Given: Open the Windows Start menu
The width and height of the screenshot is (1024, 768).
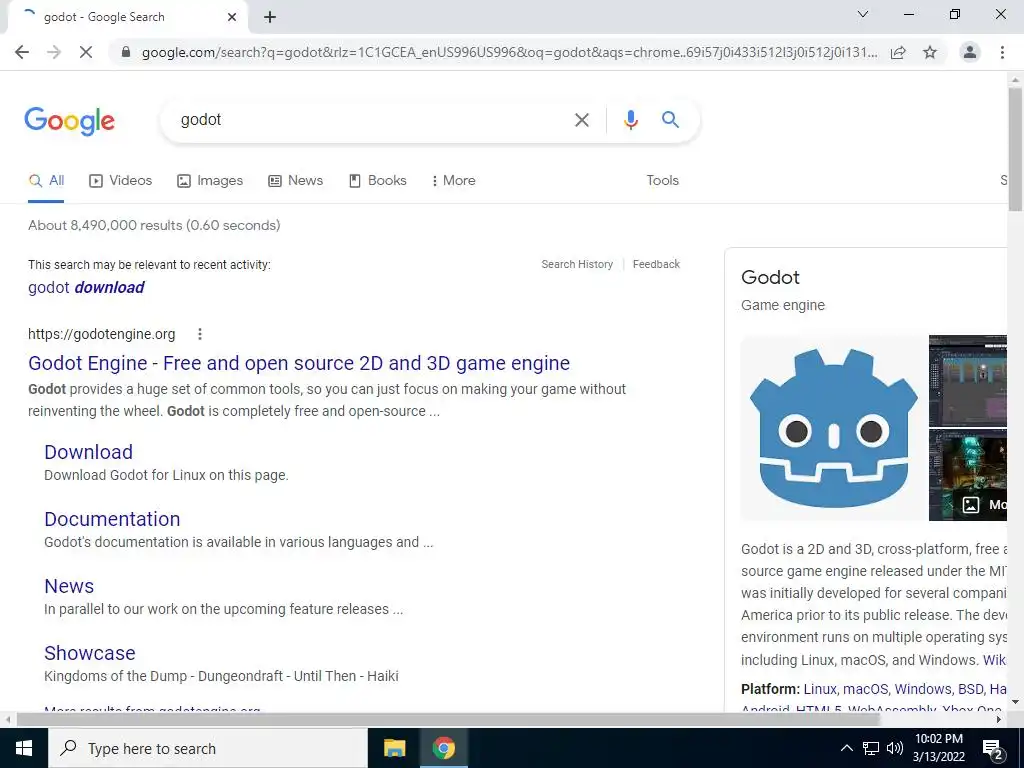Looking at the screenshot, I should coord(24,748).
